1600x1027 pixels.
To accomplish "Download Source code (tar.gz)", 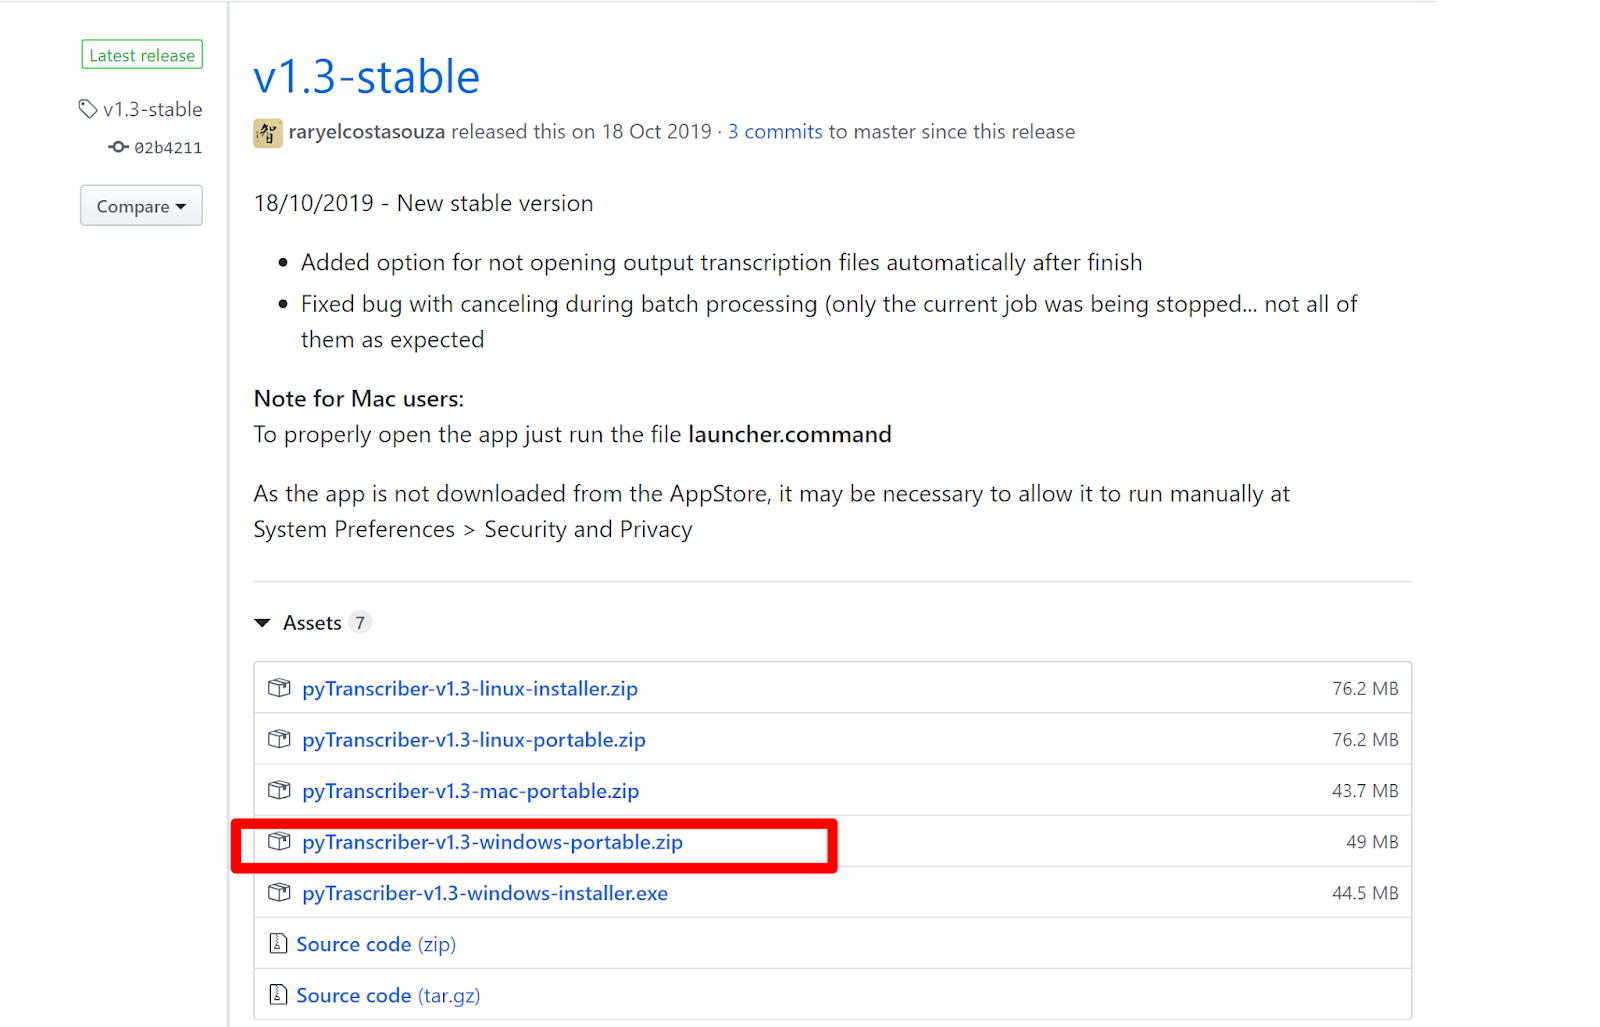I will [x=388, y=995].
